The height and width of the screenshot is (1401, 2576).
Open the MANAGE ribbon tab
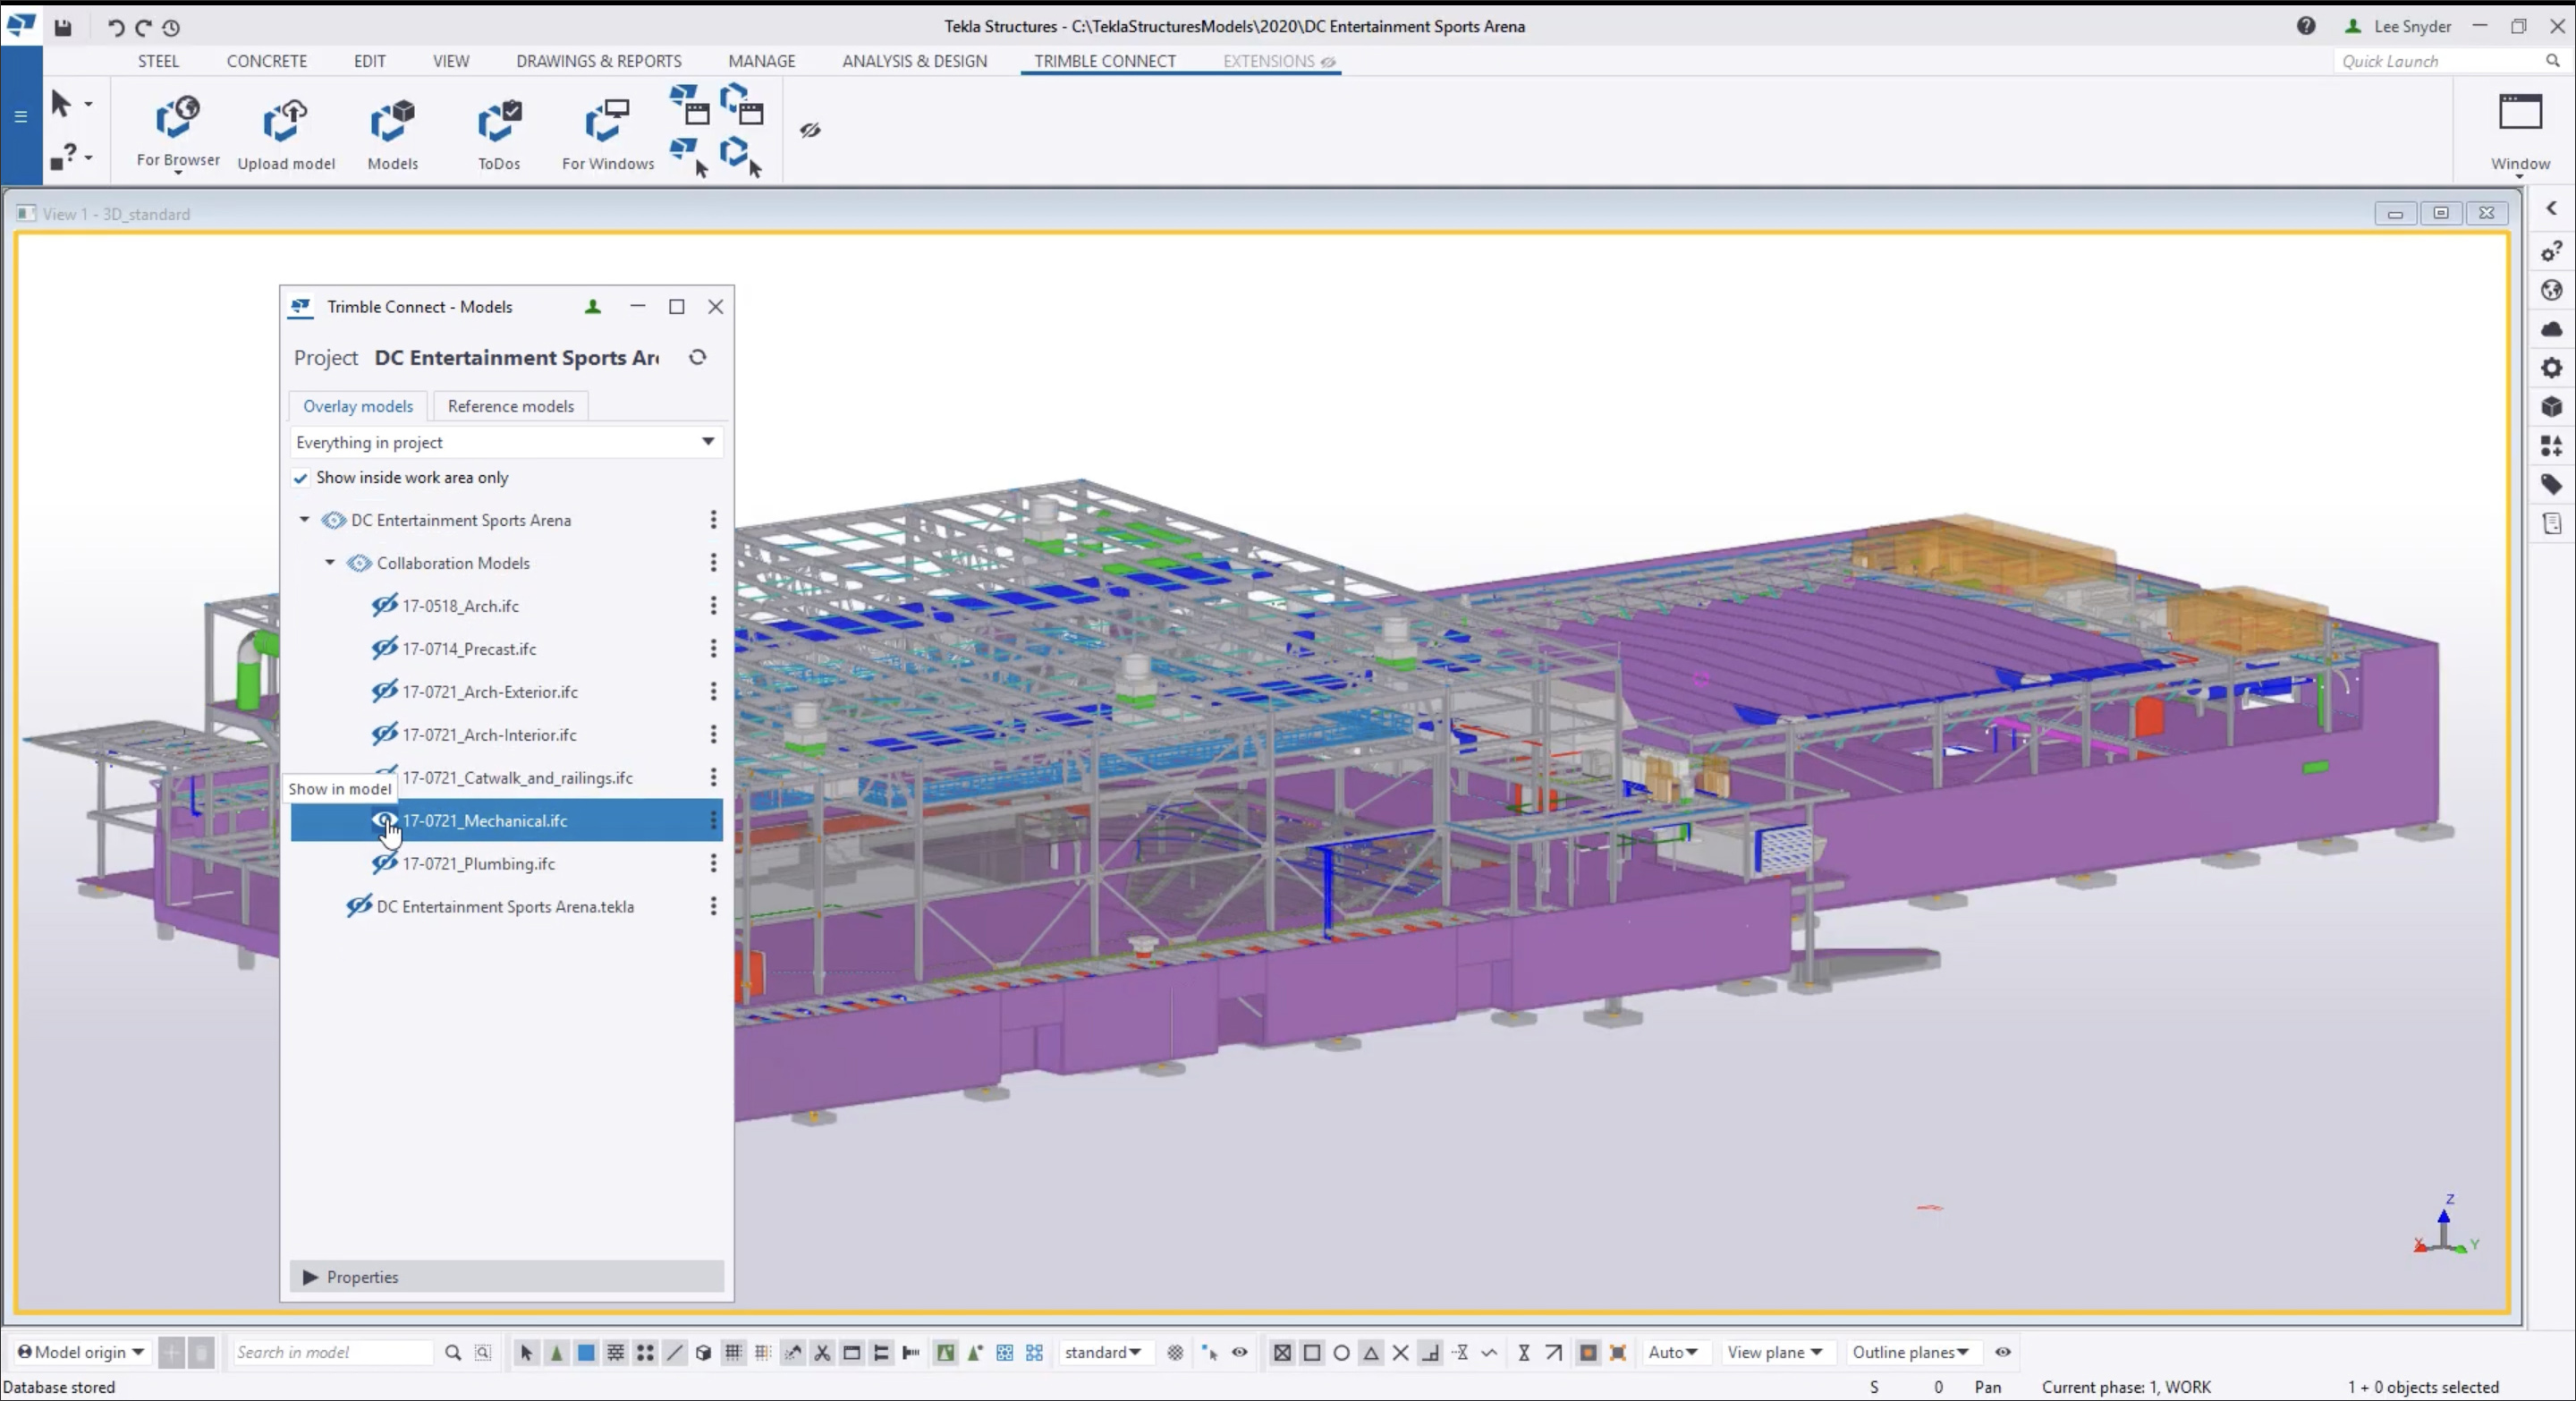(762, 61)
